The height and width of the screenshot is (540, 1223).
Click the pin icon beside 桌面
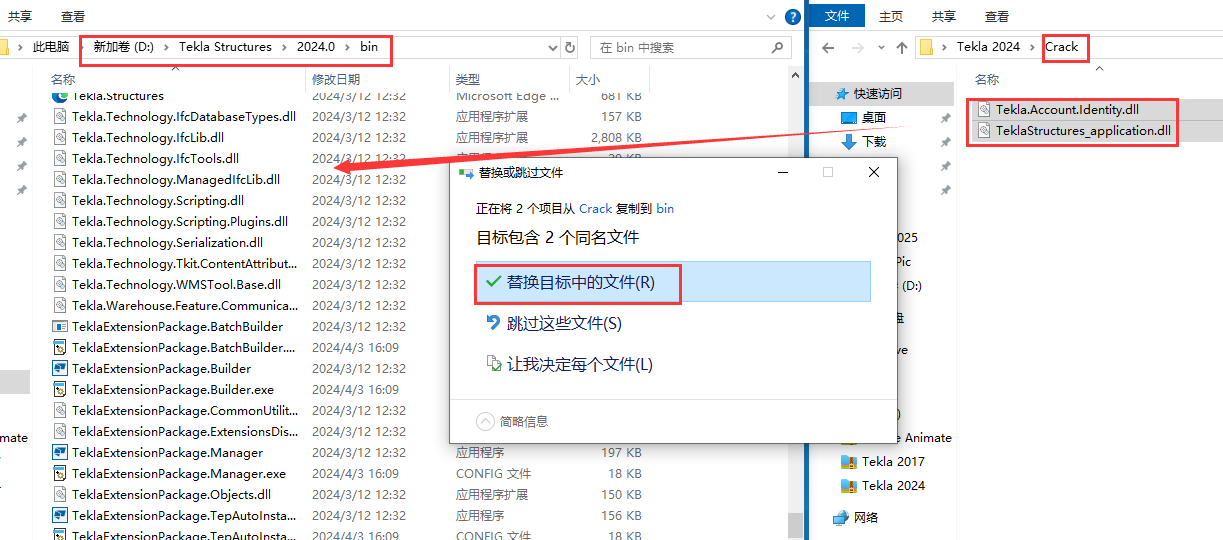(x=945, y=118)
